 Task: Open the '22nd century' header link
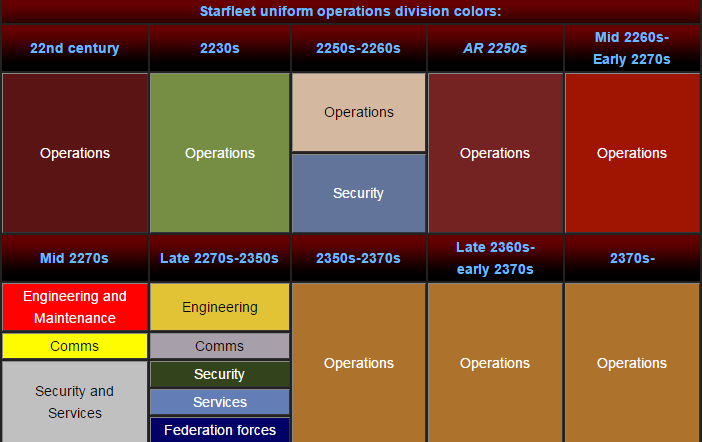tap(75, 48)
